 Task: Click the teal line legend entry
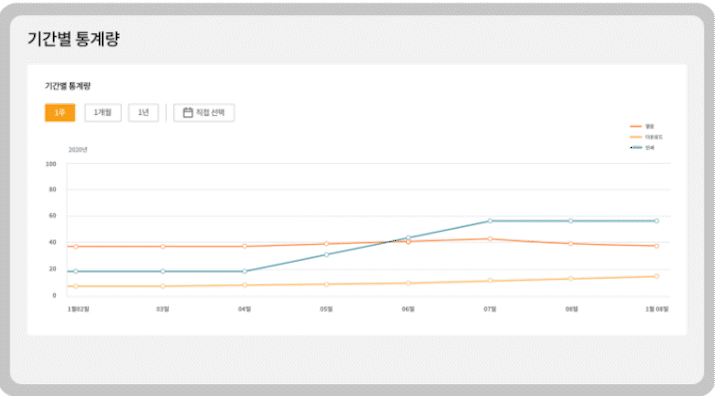642,148
